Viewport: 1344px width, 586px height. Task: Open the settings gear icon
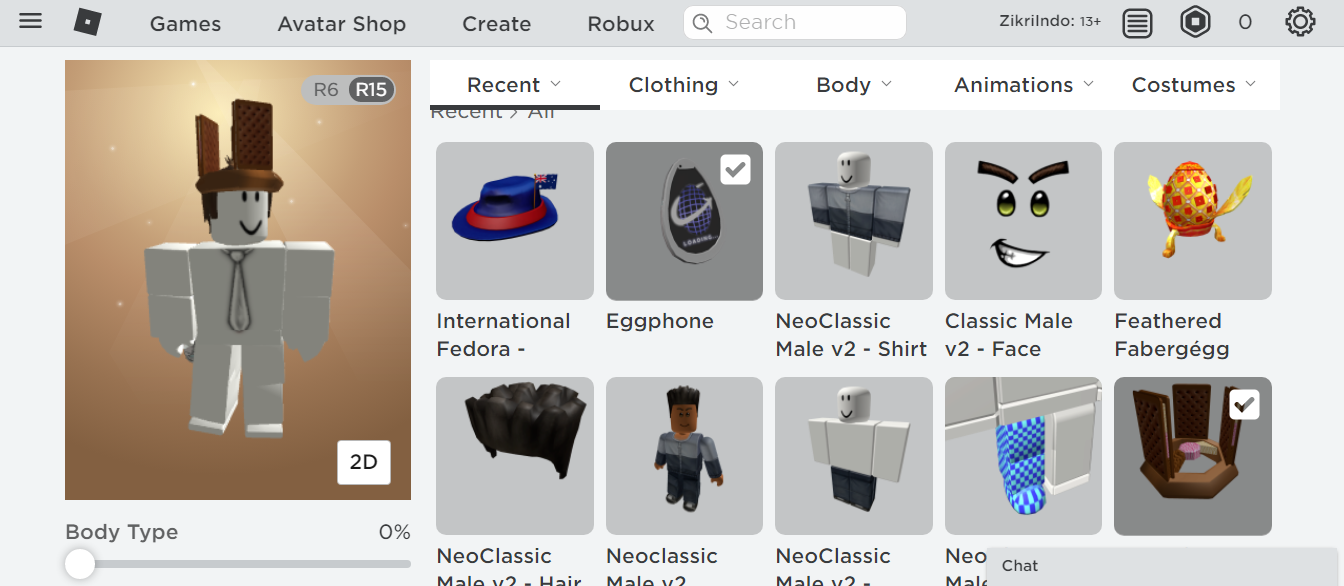(x=1300, y=22)
